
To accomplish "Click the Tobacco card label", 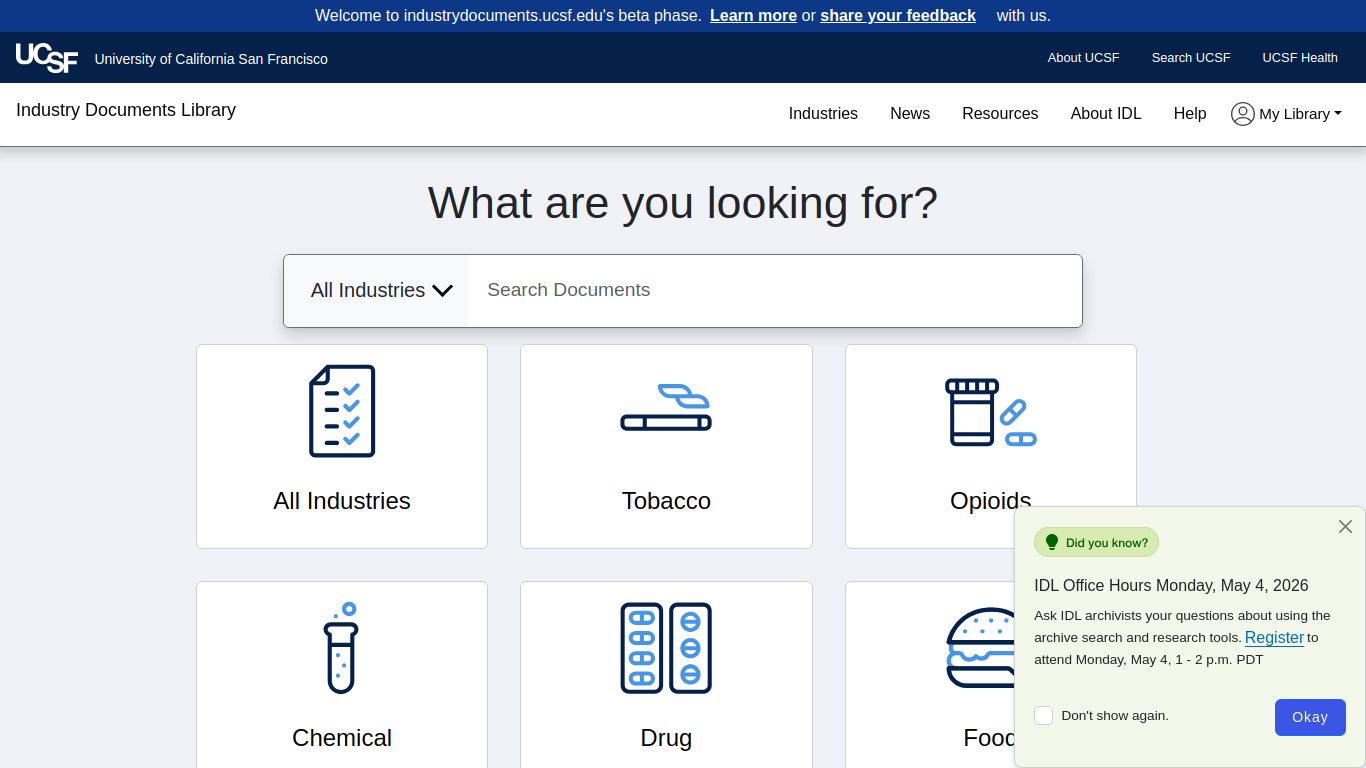I will [666, 501].
